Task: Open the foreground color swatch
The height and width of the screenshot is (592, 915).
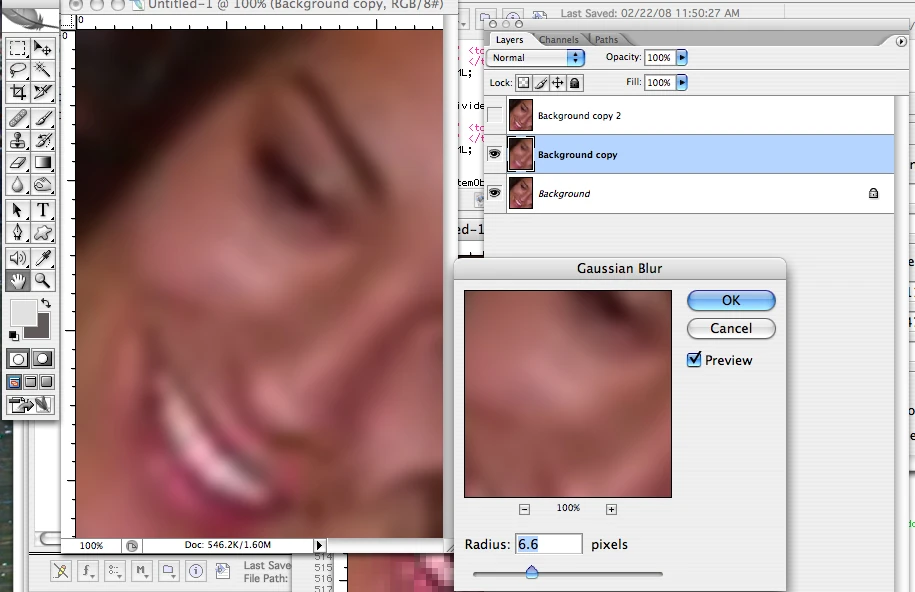Action: (x=23, y=313)
